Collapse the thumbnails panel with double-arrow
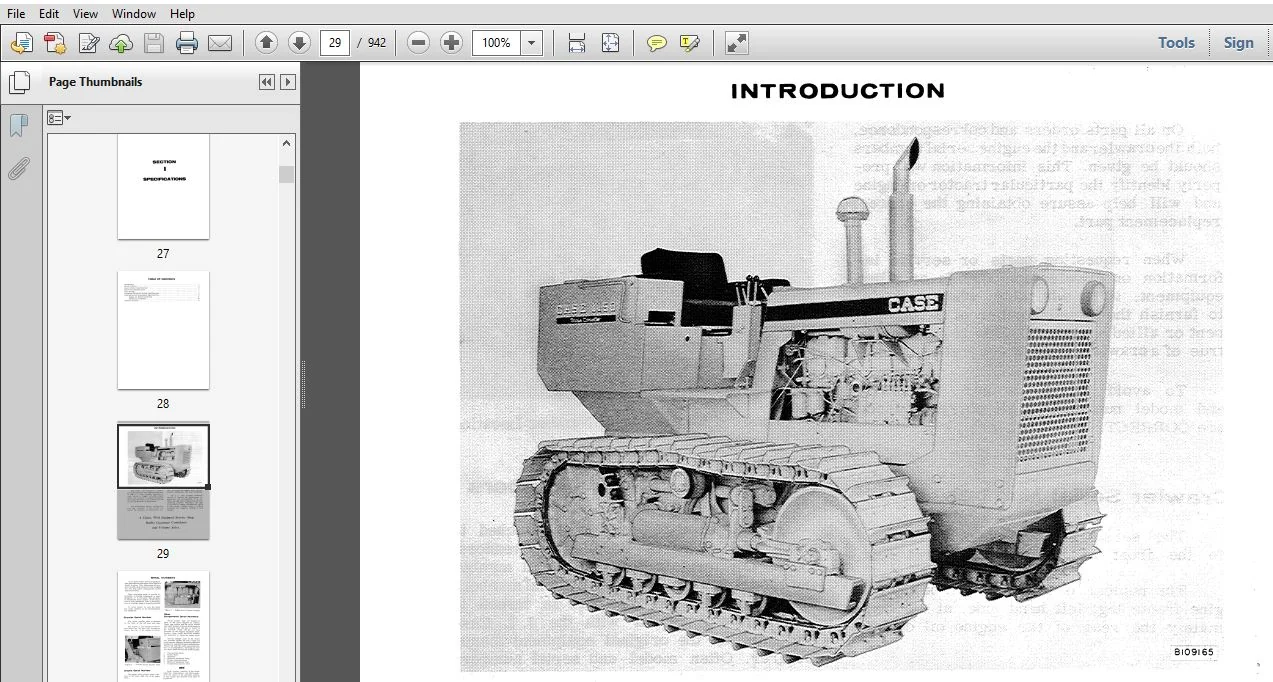This screenshot has height=682, width=1273. click(267, 82)
